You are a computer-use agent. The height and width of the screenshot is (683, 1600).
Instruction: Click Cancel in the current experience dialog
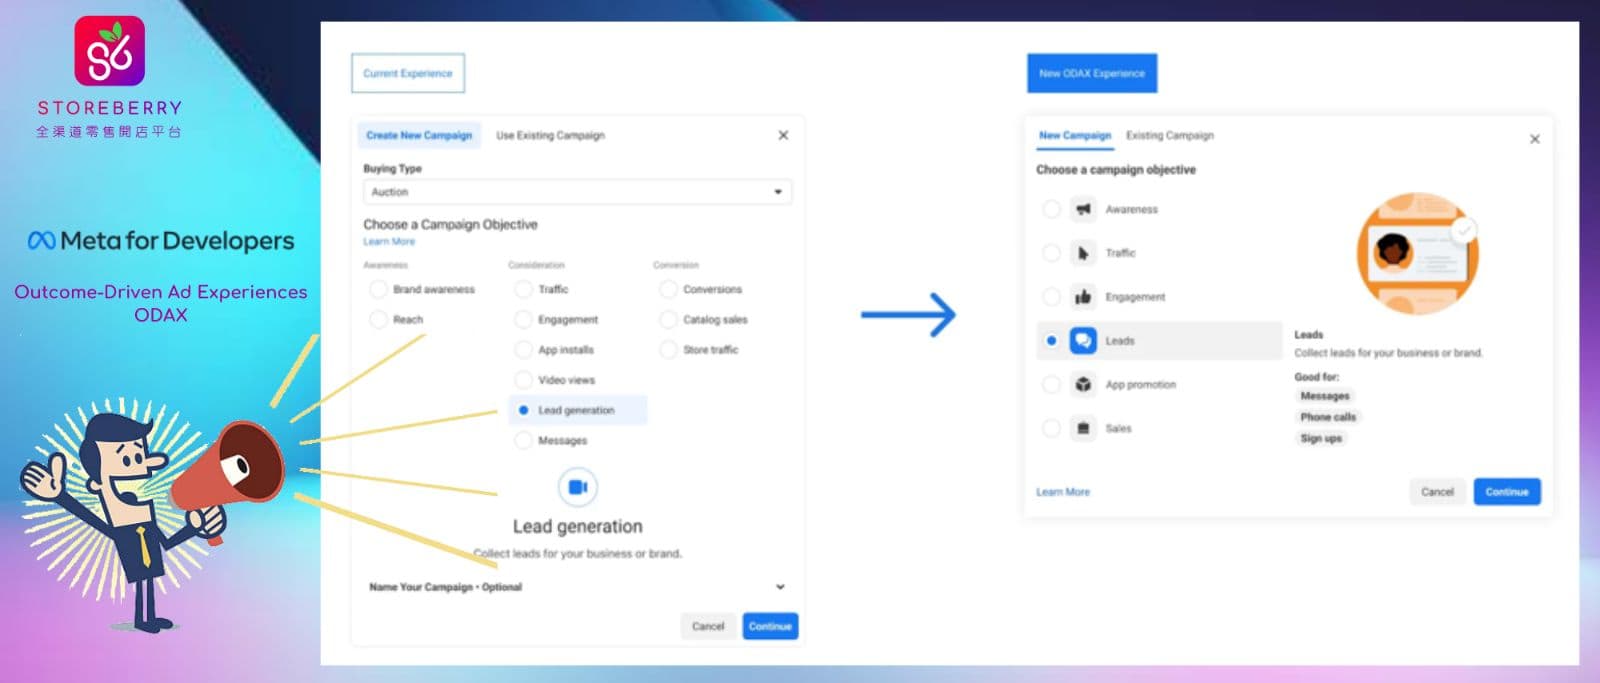[x=708, y=626]
